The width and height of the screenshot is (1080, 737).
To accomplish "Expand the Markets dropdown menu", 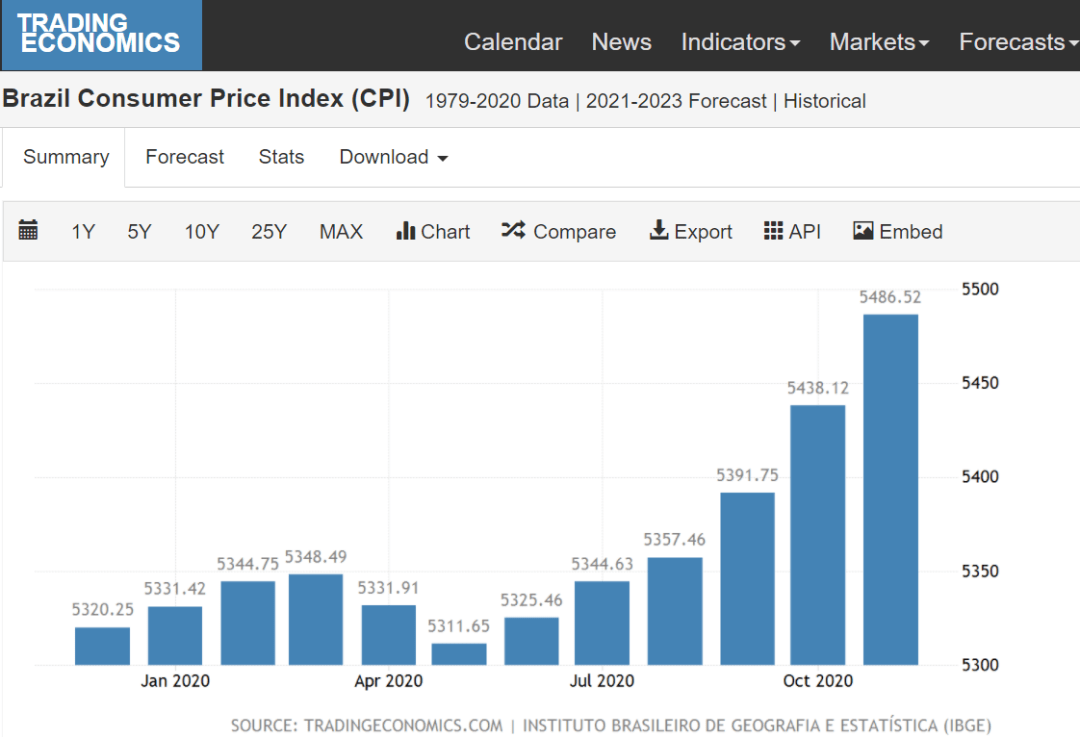I will point(879,42).
